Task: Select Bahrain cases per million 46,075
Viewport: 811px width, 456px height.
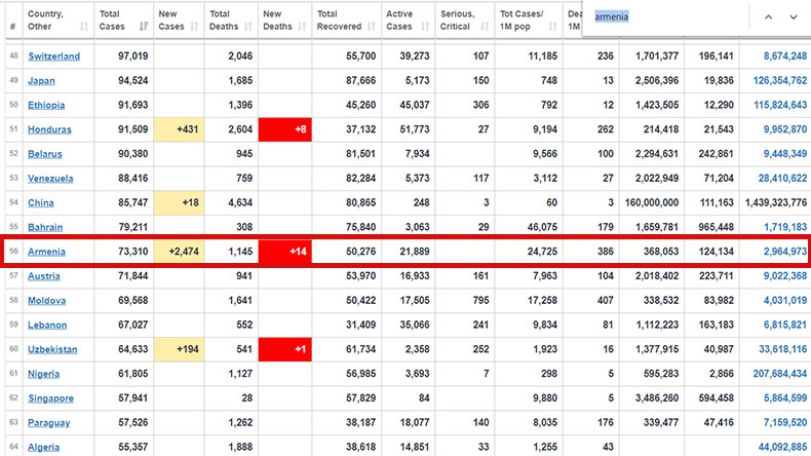Action: click(543, 227)
